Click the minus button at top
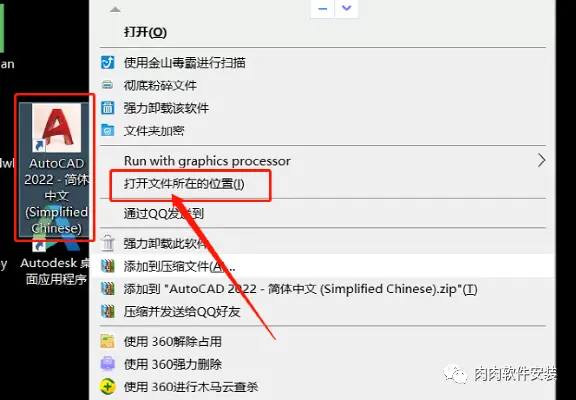The width and height of the screenshot is (576, 400). [x=323, y=8]
